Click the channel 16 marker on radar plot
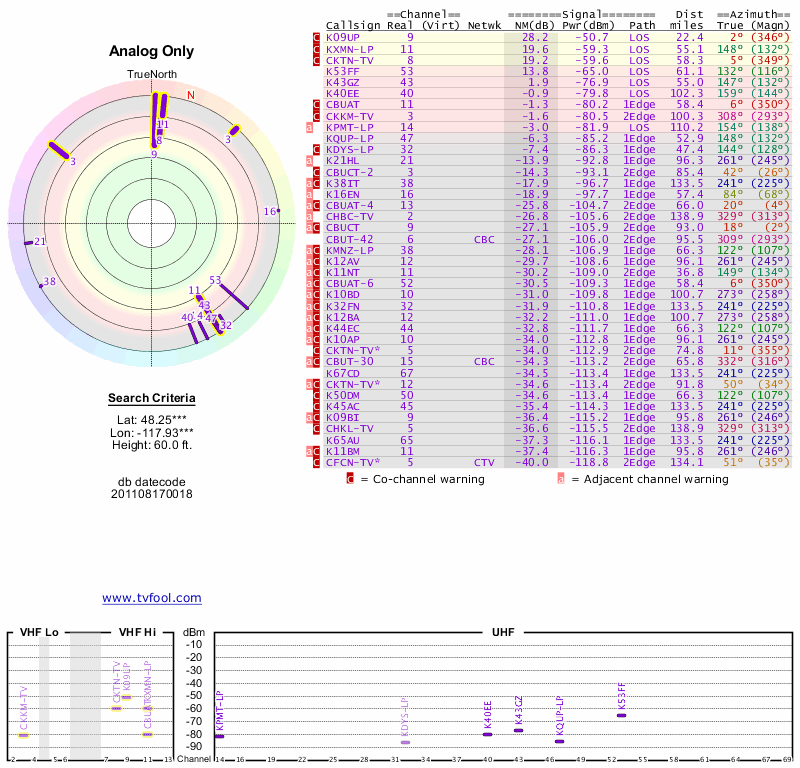Image resolution: width=800 pixels, height=768 pixels. (x=279, y=211)
